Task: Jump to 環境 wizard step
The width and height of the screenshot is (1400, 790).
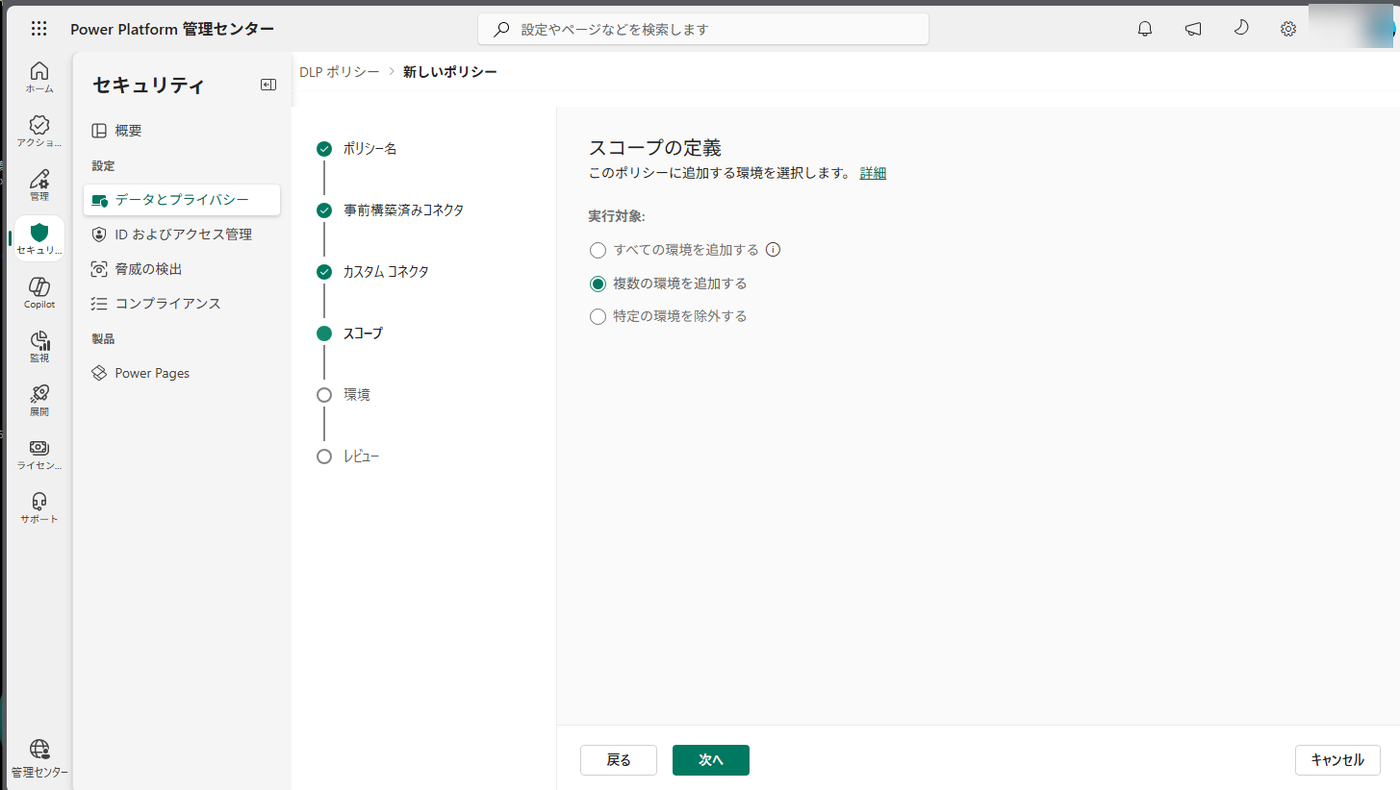Action: coord(357,395)
